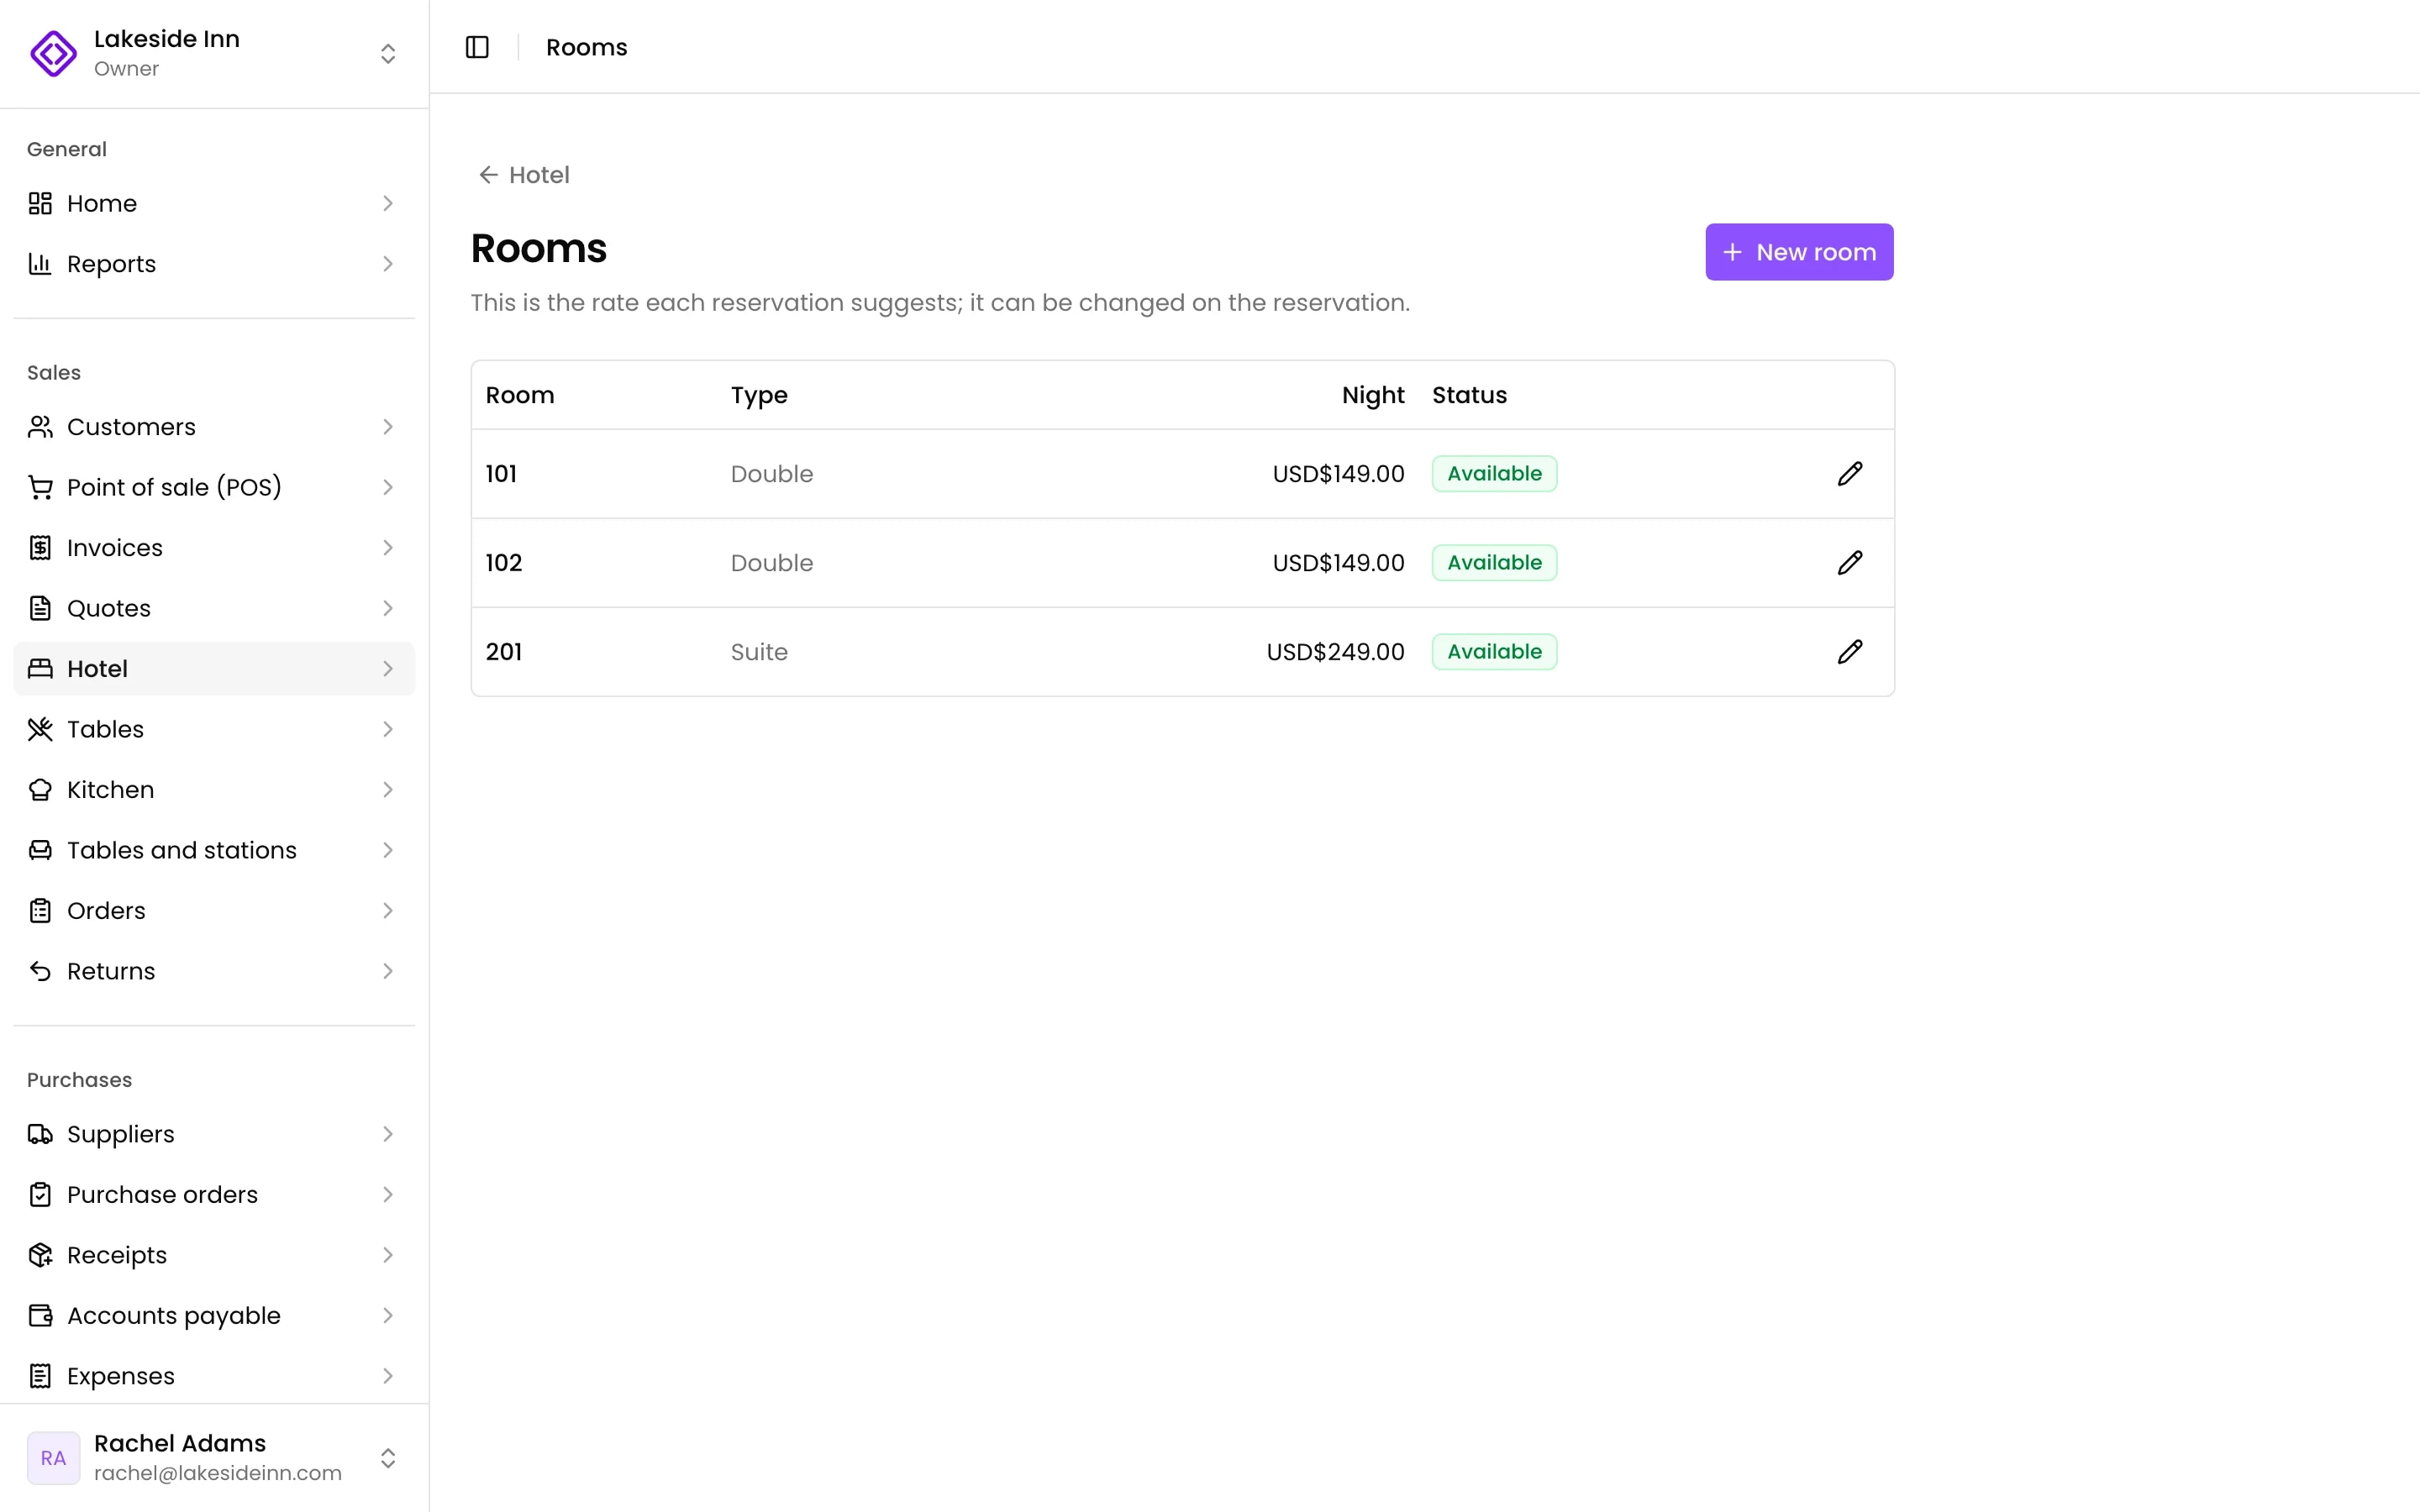This screenshot has width=2420, height=1512.
Task: Open the Reports chart icon
Action: (40, 264)
